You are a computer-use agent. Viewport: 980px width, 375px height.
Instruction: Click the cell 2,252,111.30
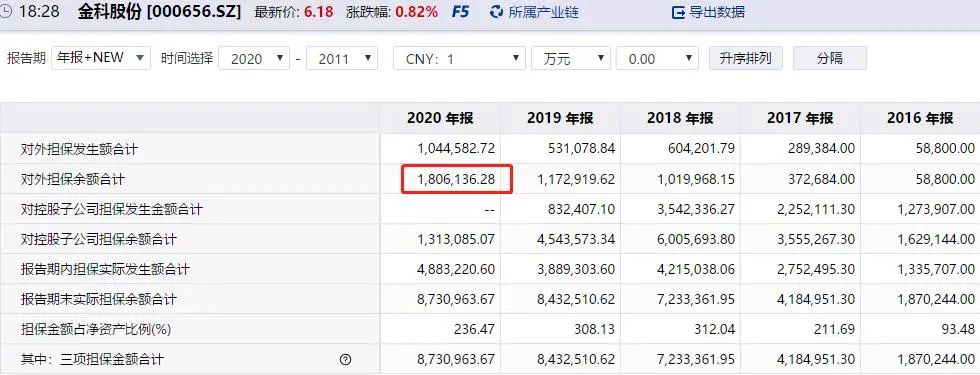coord(816,209)
